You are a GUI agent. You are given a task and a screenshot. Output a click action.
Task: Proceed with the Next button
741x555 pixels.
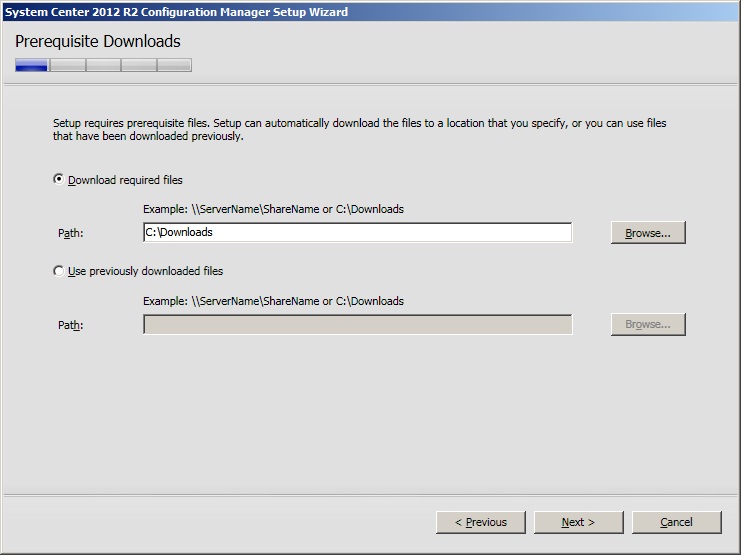click(578, 522)
